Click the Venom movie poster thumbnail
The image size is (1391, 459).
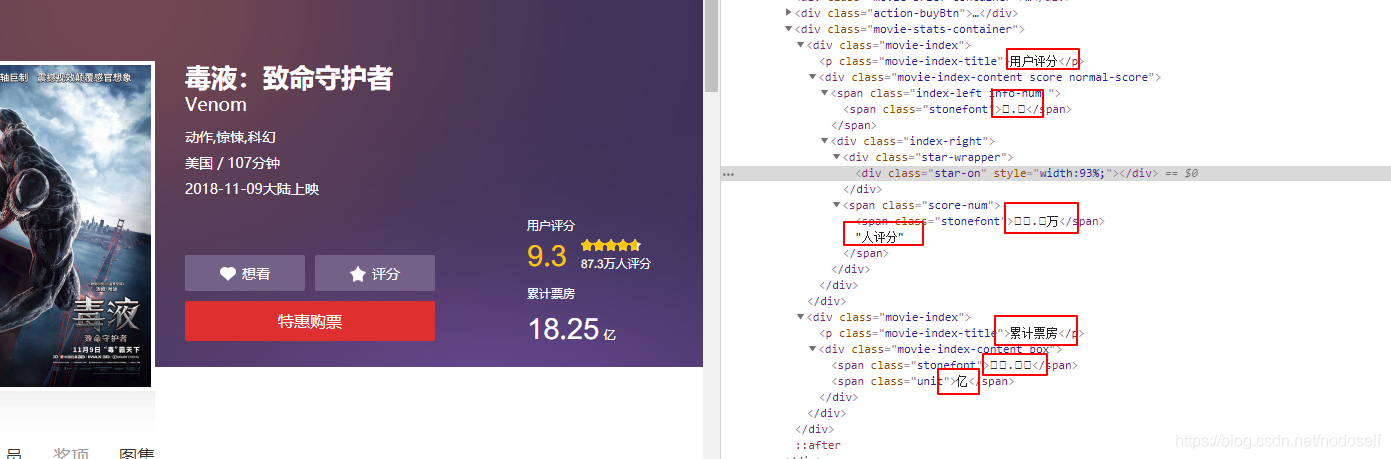(x=75, y=225)
